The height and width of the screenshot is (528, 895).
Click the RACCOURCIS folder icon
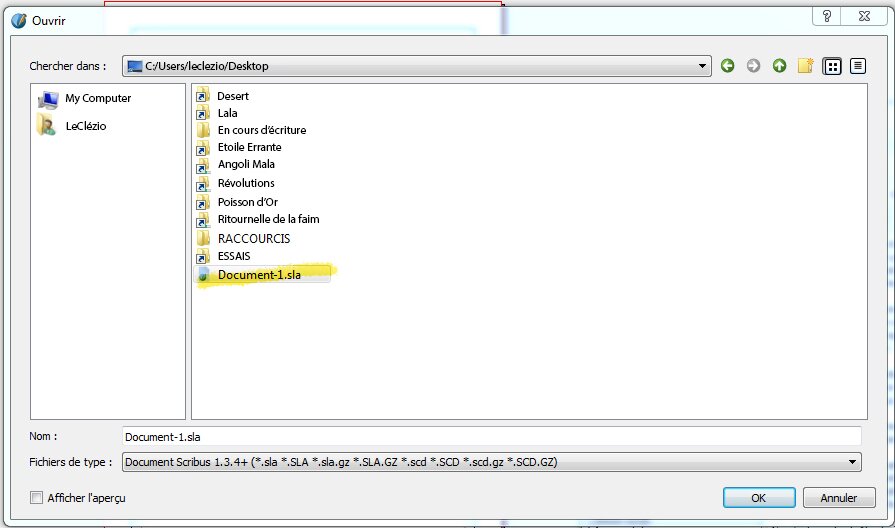(x=203, y=238)
